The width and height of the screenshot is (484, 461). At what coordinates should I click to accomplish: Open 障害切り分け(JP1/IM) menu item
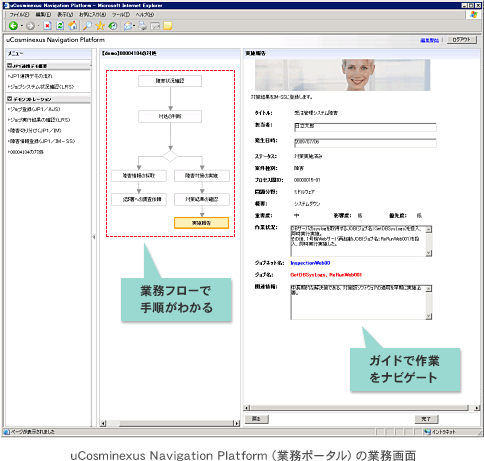pyautogui.click(x=35, y=130)
